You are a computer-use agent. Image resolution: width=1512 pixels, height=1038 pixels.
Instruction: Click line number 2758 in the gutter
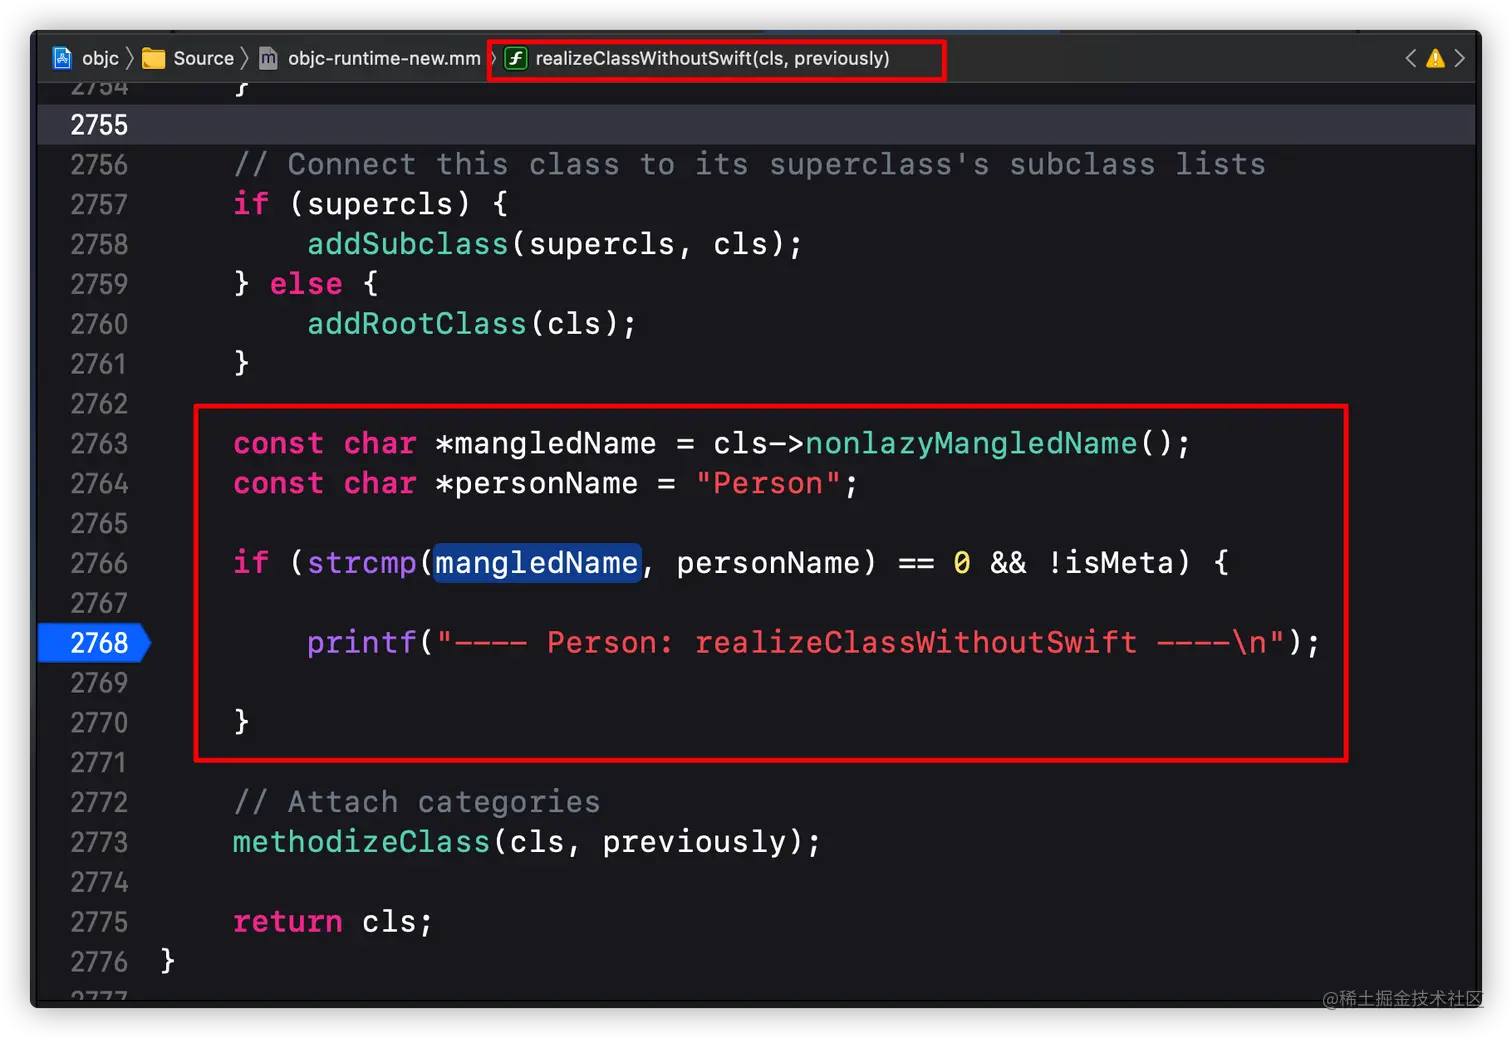99,245
